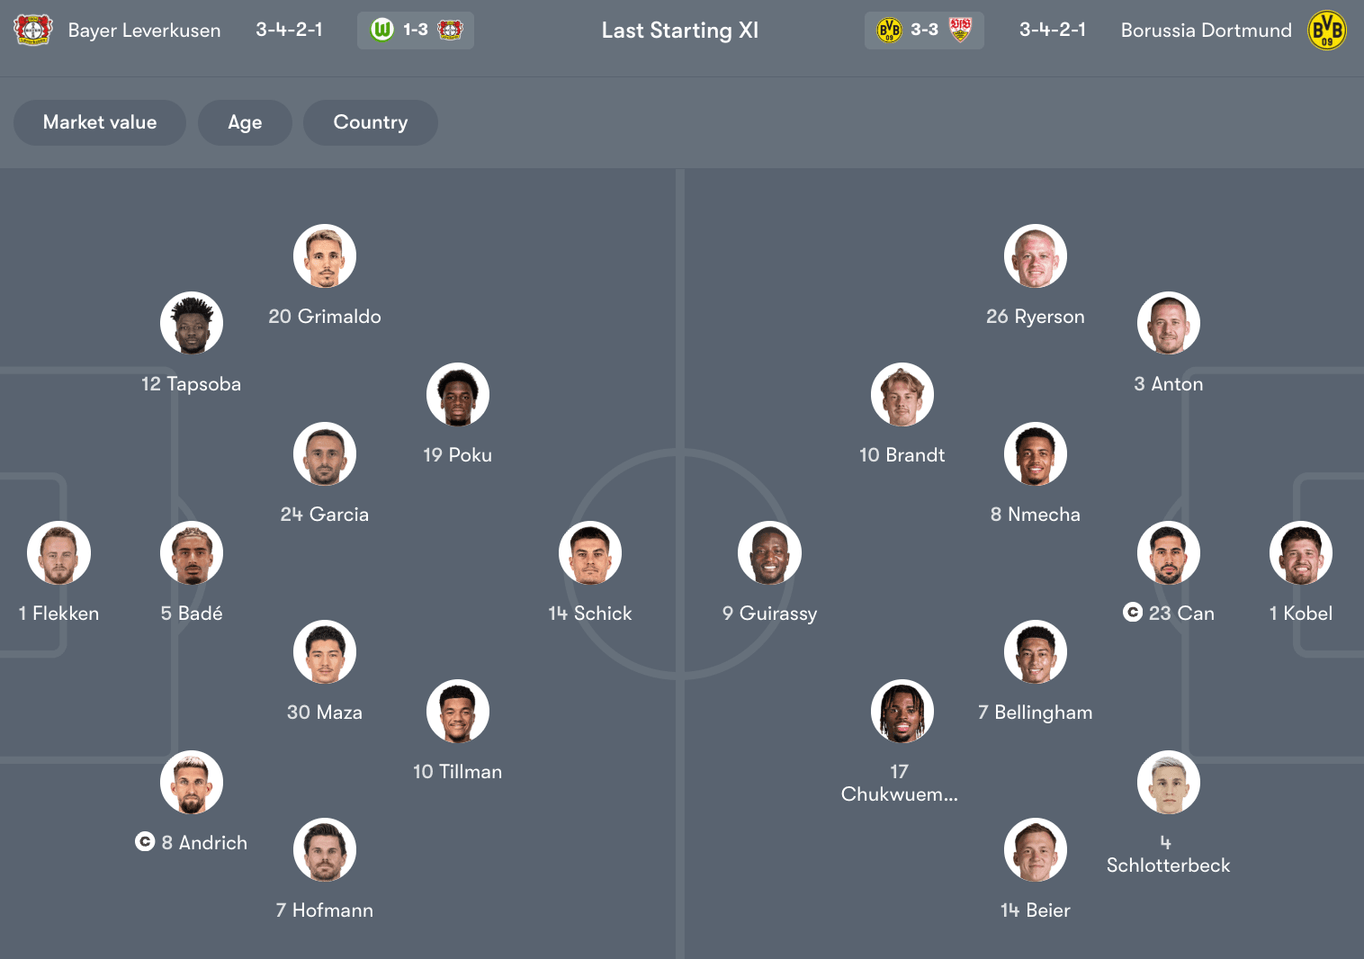Click the truncated Chukwuemeka name label
Screen dimensions: 1364x959
(898, 793)
